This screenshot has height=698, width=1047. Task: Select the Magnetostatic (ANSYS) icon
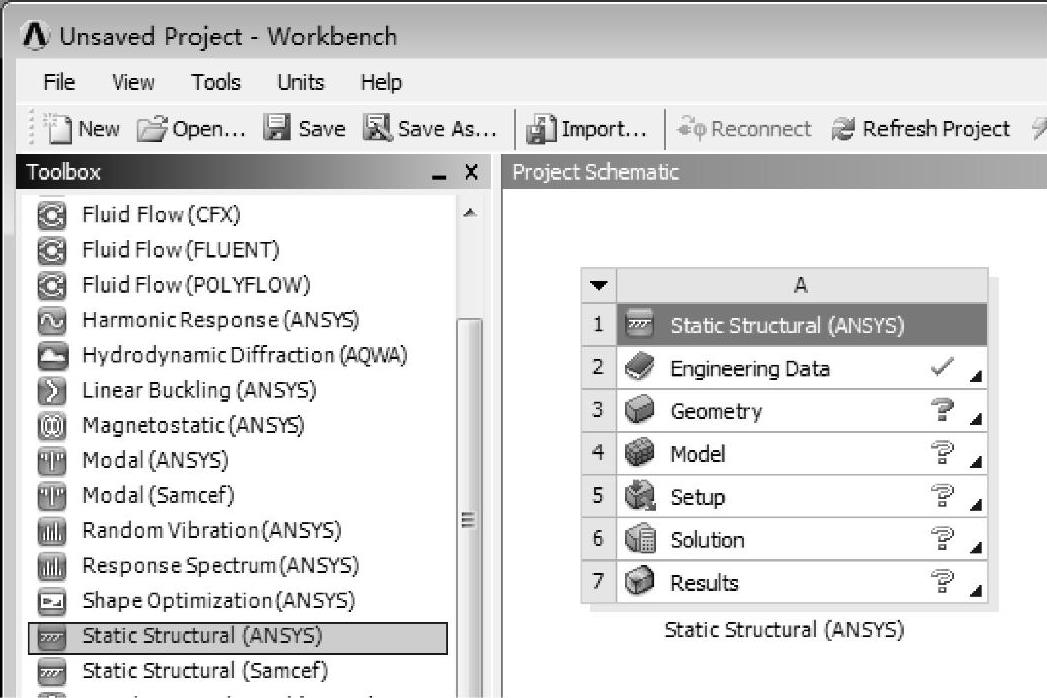pos(51,425)
